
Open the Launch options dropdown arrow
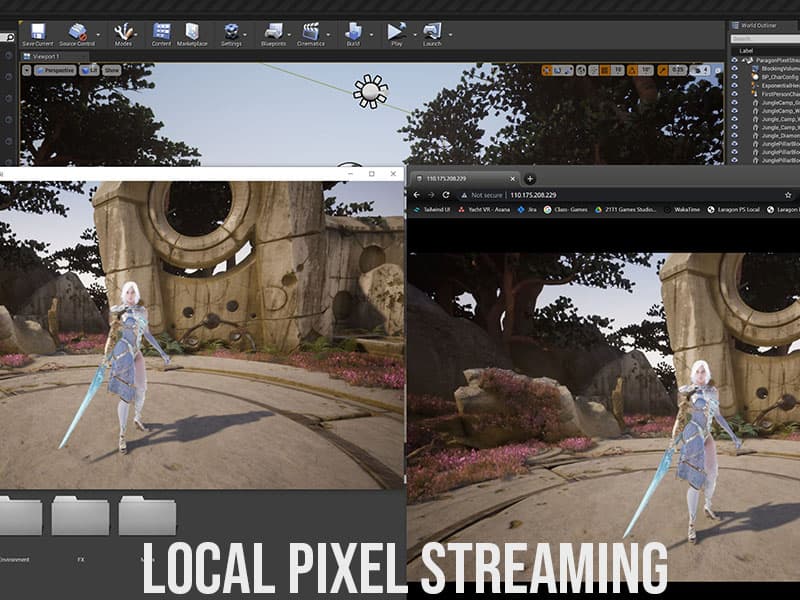450,35
